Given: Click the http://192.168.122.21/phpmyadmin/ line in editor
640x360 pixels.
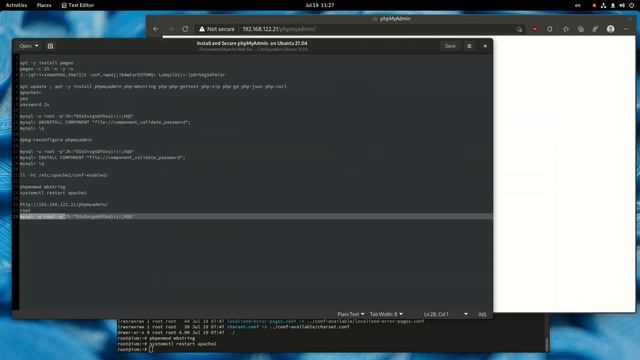Looking at the screenshot, I should (64, 204).
